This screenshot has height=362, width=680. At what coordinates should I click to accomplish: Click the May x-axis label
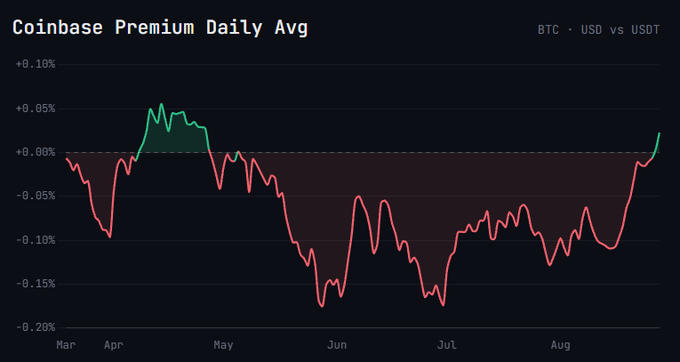click(x=223, y=345)
